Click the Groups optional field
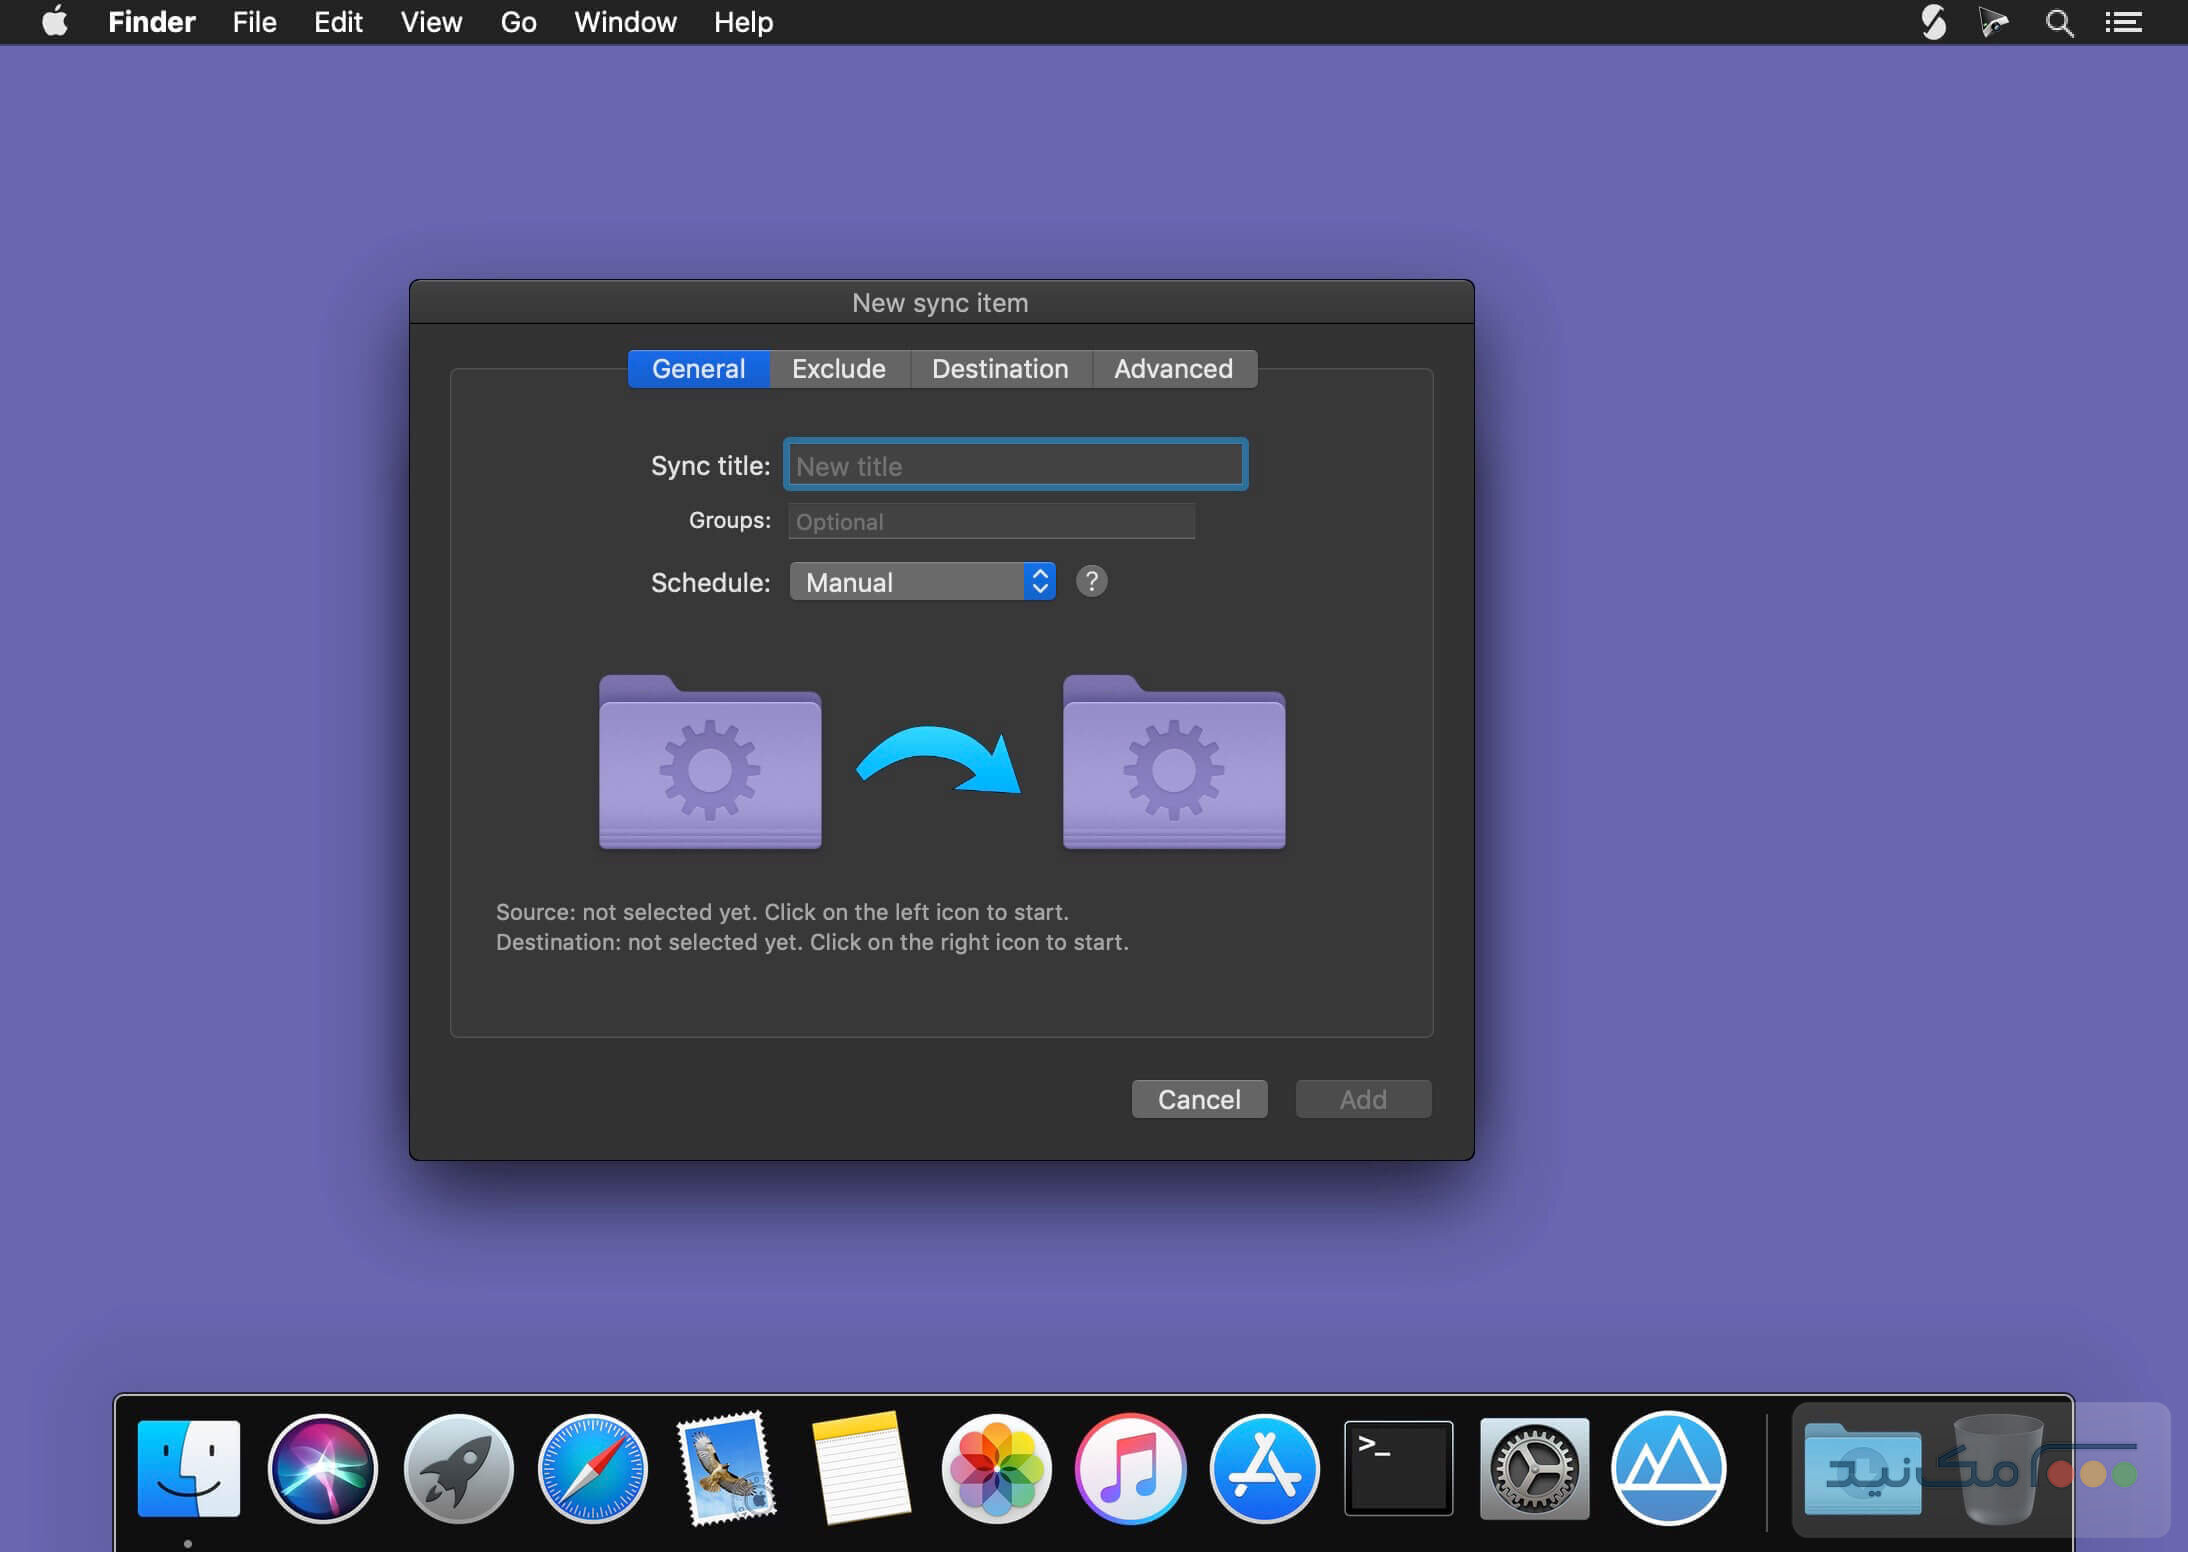Viewport: 2188px width, 1552px height. [991, 521]
